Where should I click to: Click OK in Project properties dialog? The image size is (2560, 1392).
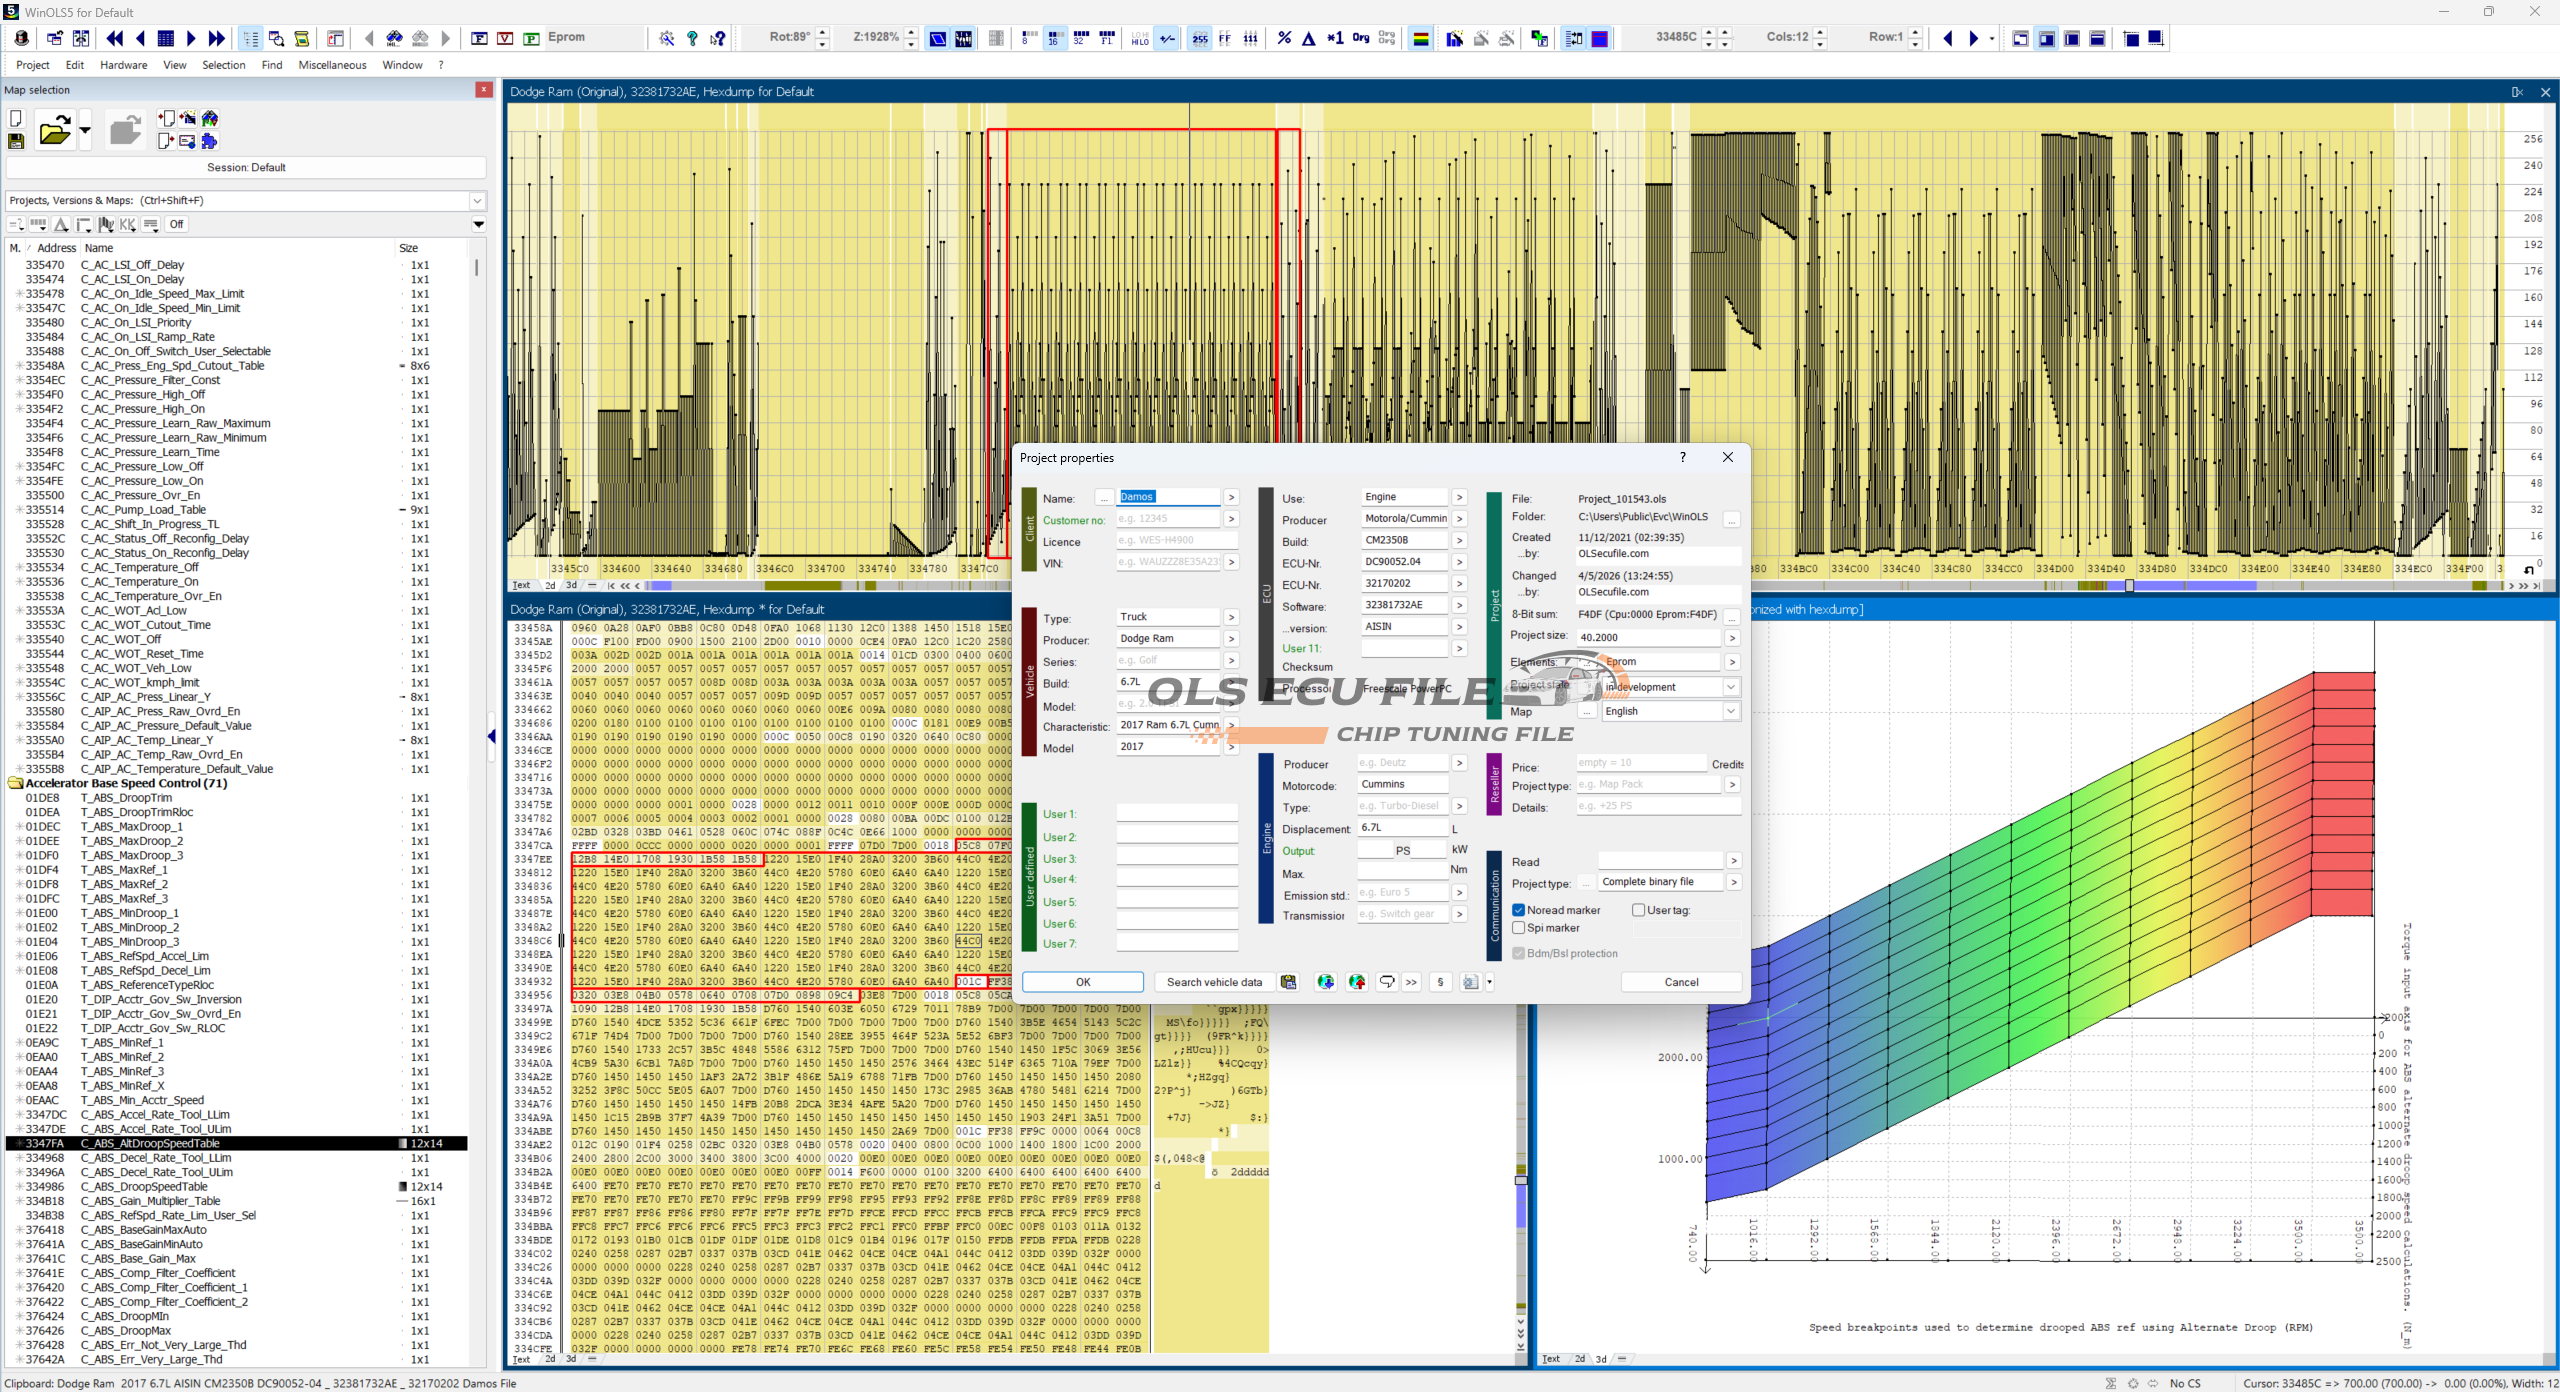1082,982
